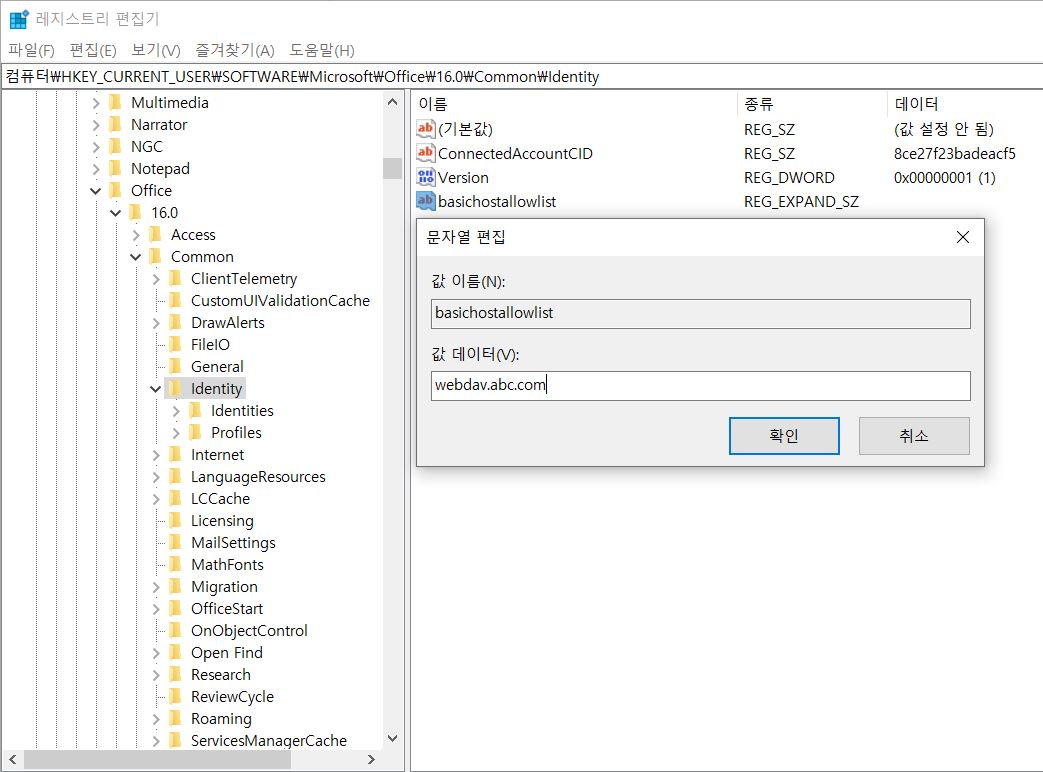Click the tree's horizontal scrollbar right arrow
This screenshot has height=772, width=1043.
pyautogui.click(x=371, y=759)
